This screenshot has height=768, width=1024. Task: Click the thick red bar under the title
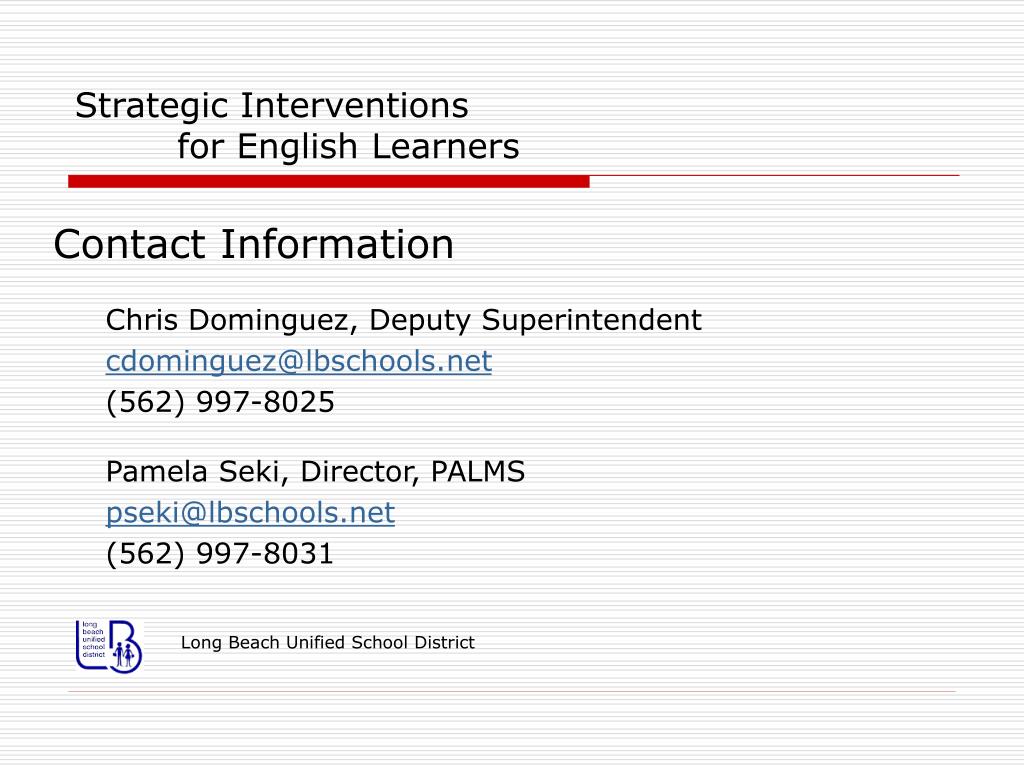328,182
